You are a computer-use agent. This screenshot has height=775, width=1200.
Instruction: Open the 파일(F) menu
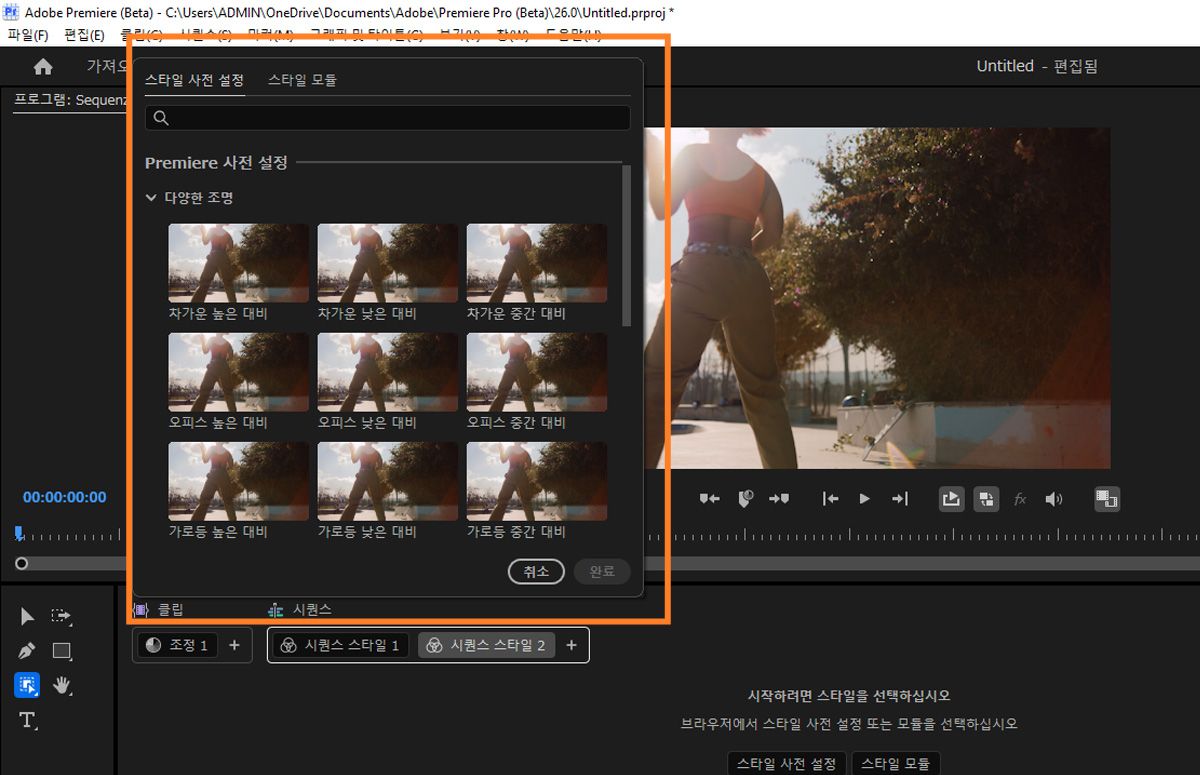point(27,36)
